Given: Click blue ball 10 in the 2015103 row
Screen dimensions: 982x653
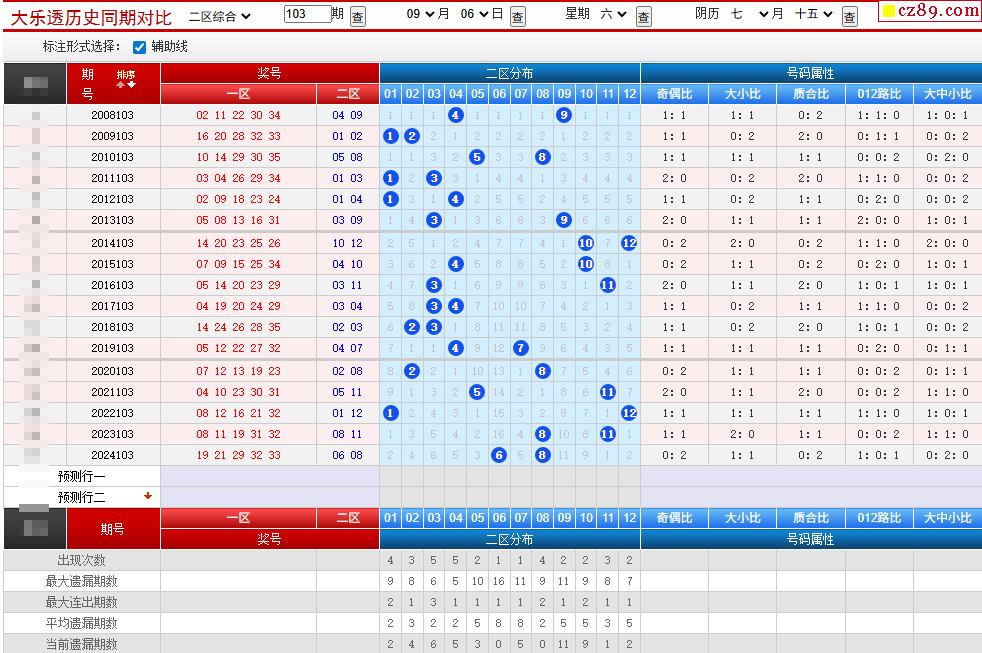Looking at the screenshot, I should tap(586, 264).
